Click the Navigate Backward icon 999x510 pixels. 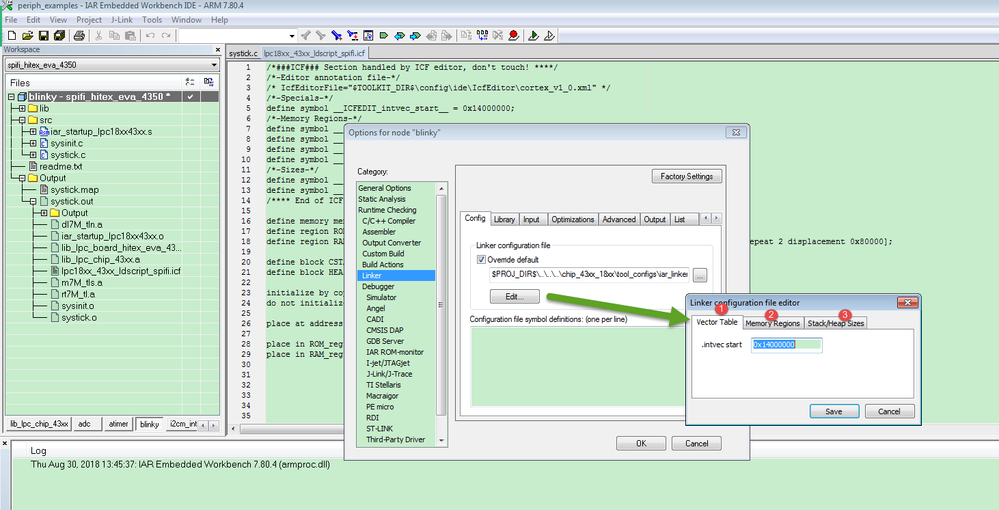[432, 36]
